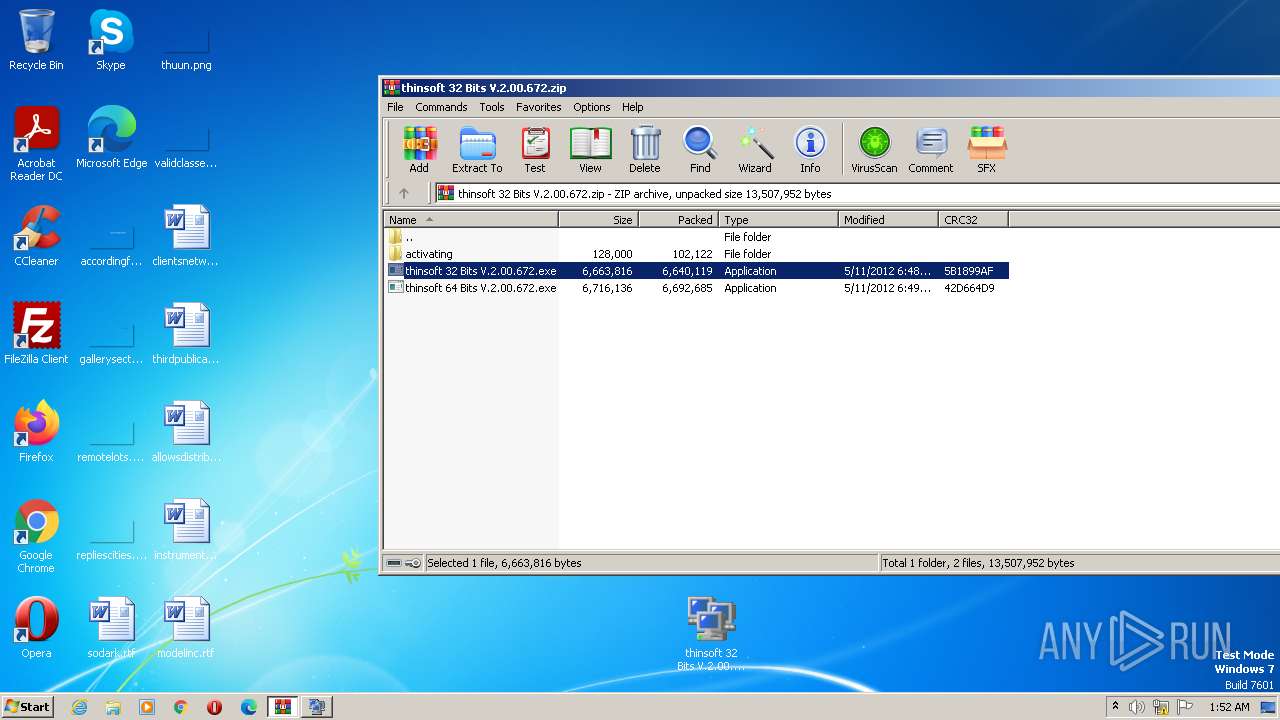Select sodark.rtf desktop document
Image resolution: width=1280 pixels, height=720 pixels.
tap(111, 628)
